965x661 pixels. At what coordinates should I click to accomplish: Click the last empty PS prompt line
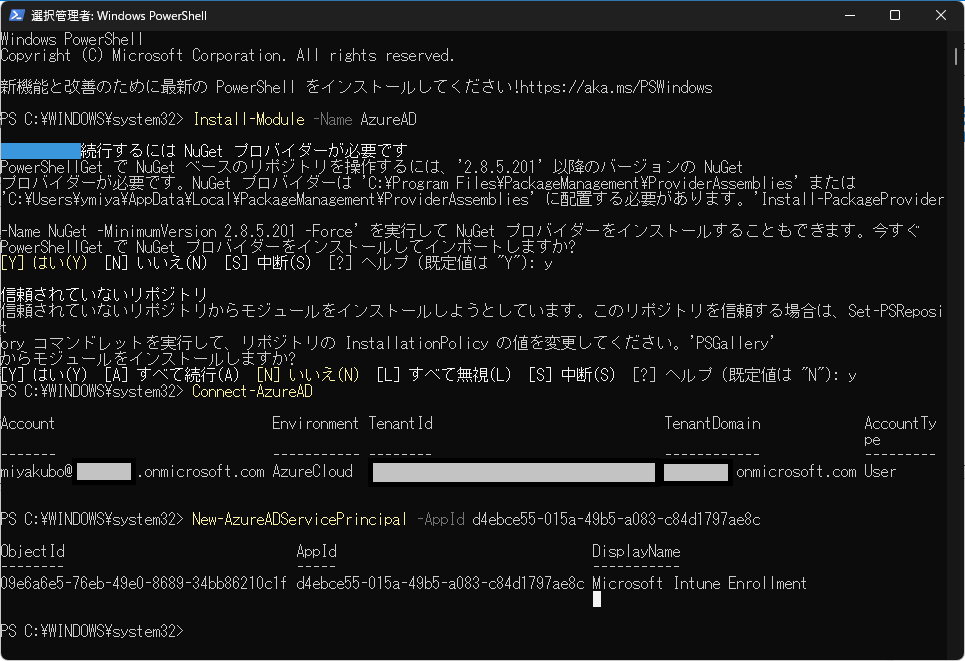click(x=92, y=631)
